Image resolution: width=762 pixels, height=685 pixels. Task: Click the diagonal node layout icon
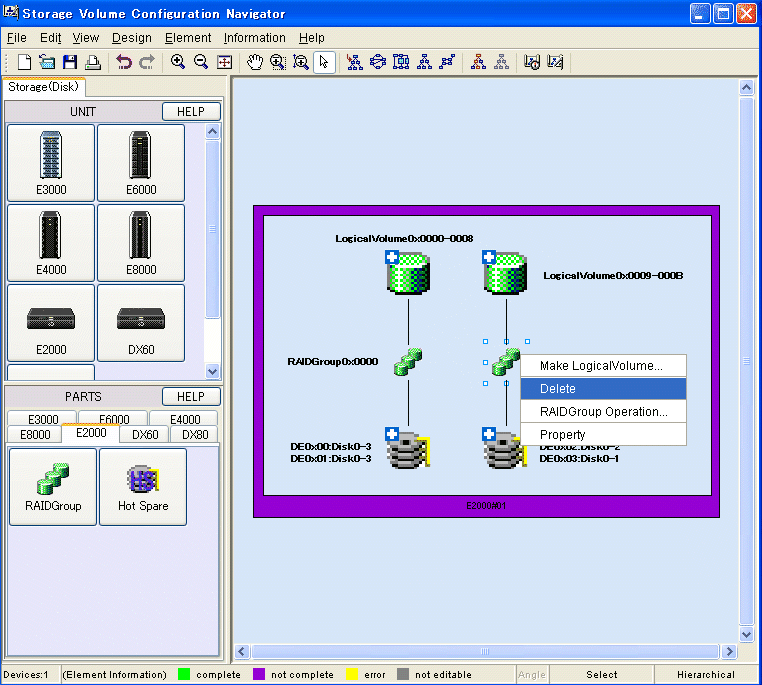[x=447, y=62]
